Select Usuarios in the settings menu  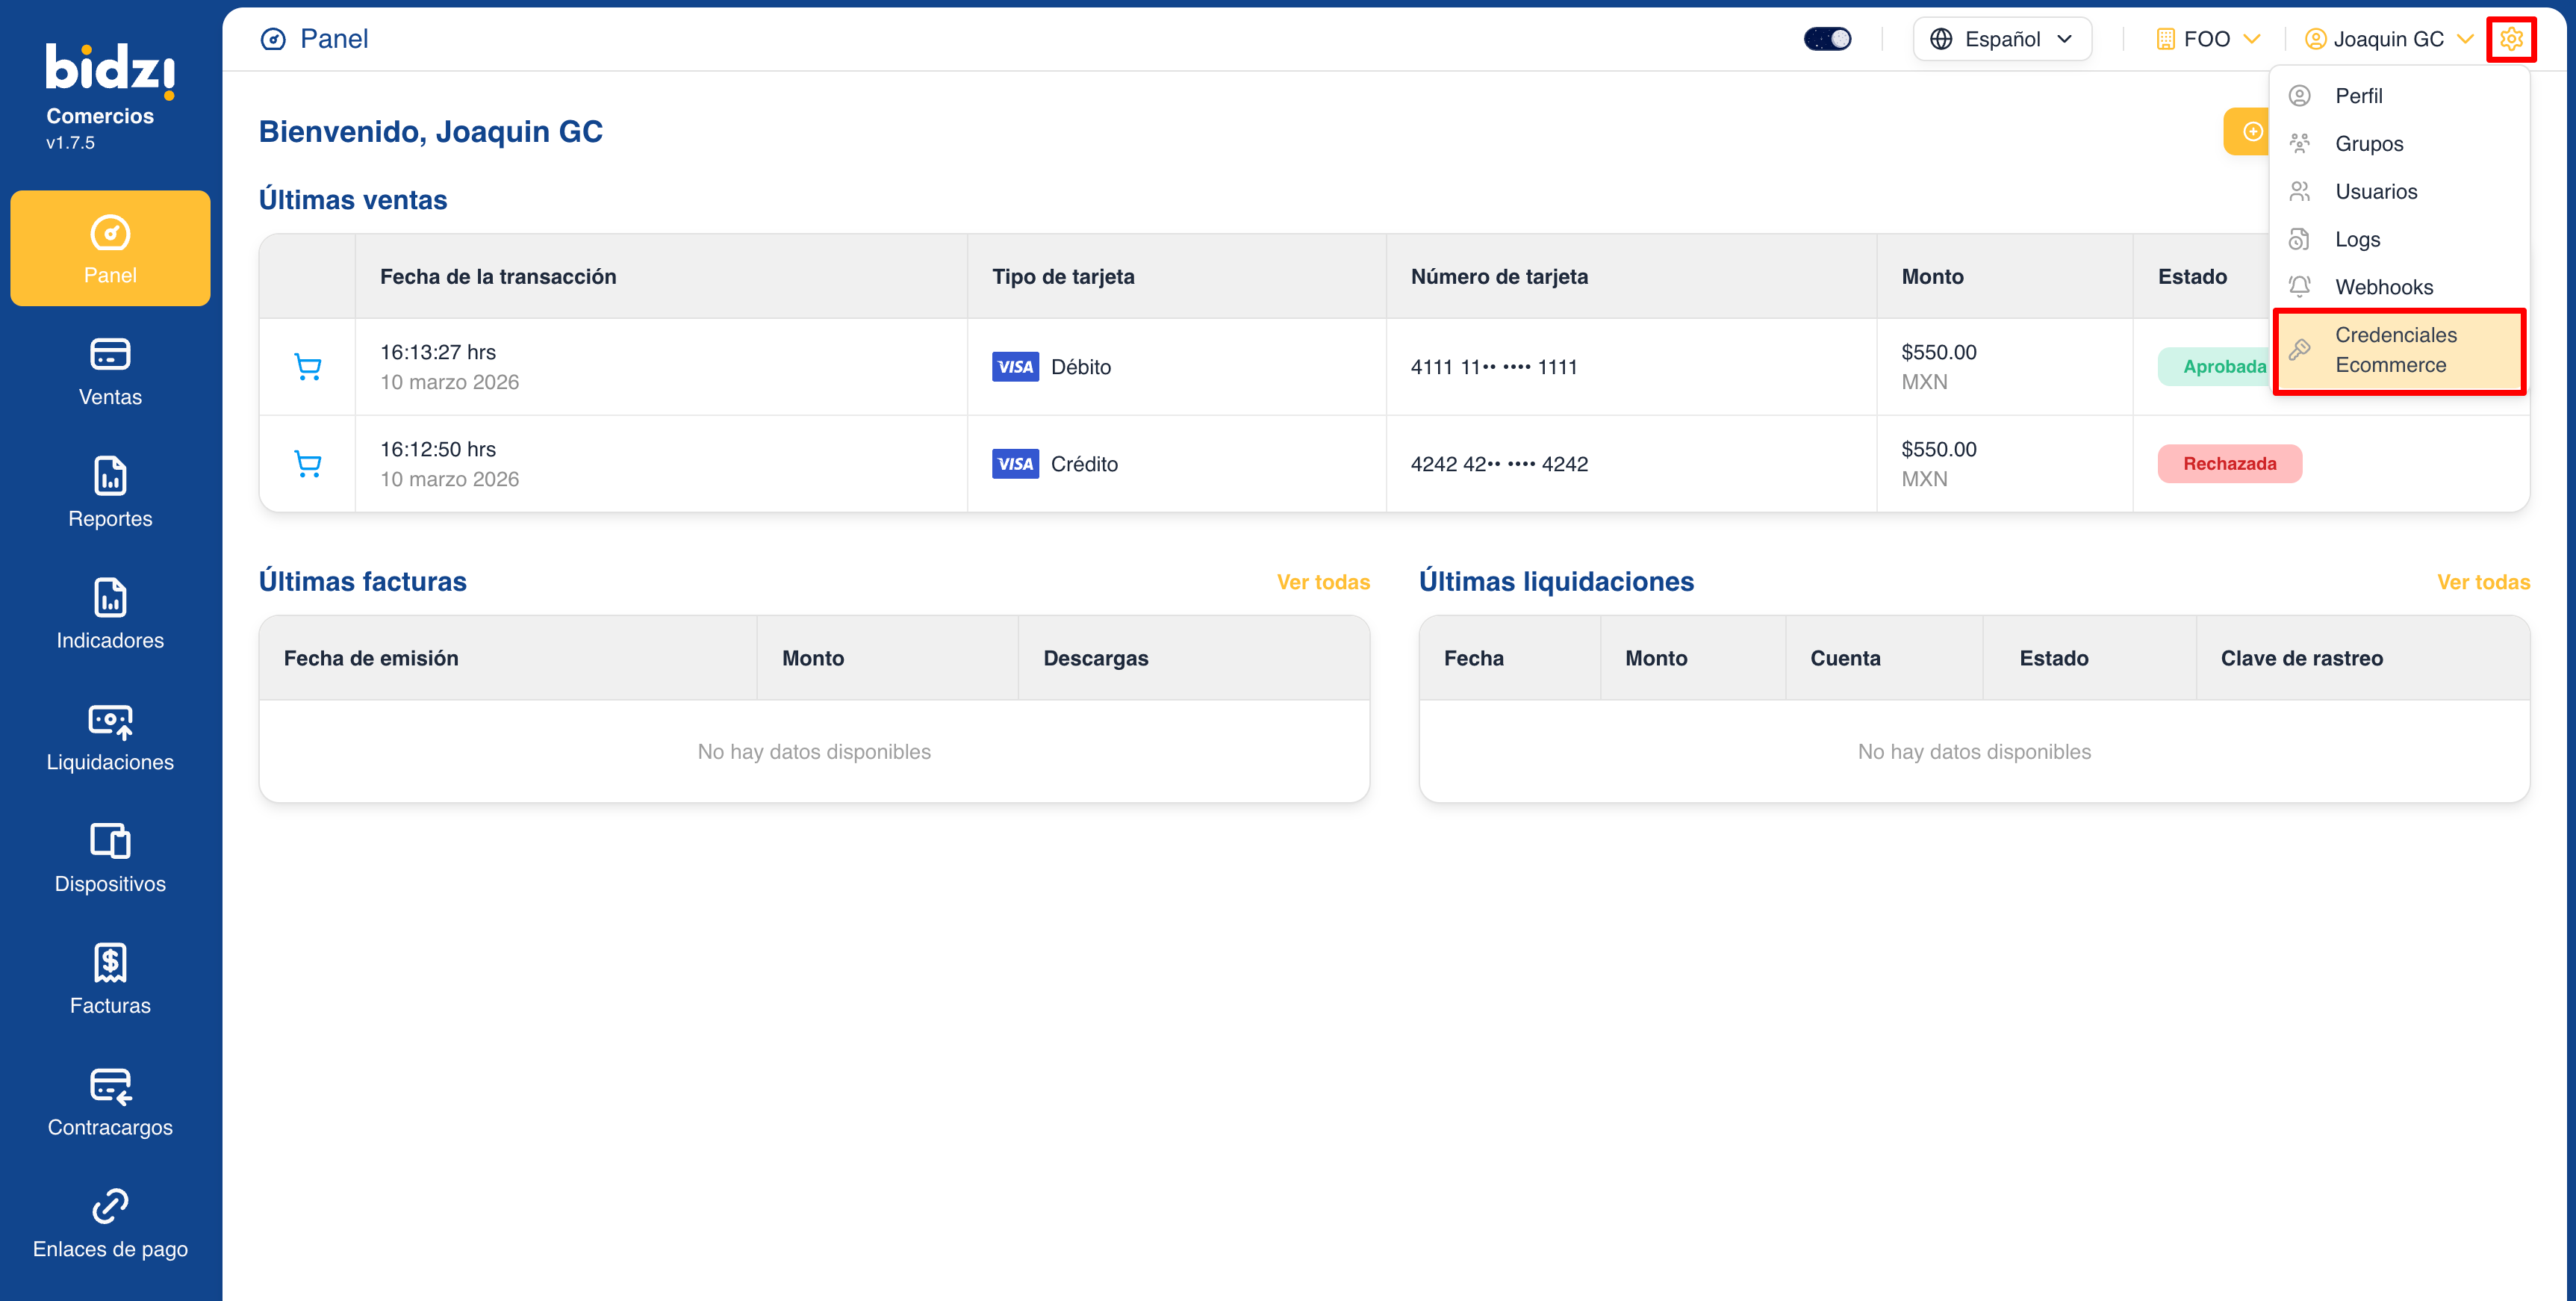pyautogui.click(x=2375, y=191)
